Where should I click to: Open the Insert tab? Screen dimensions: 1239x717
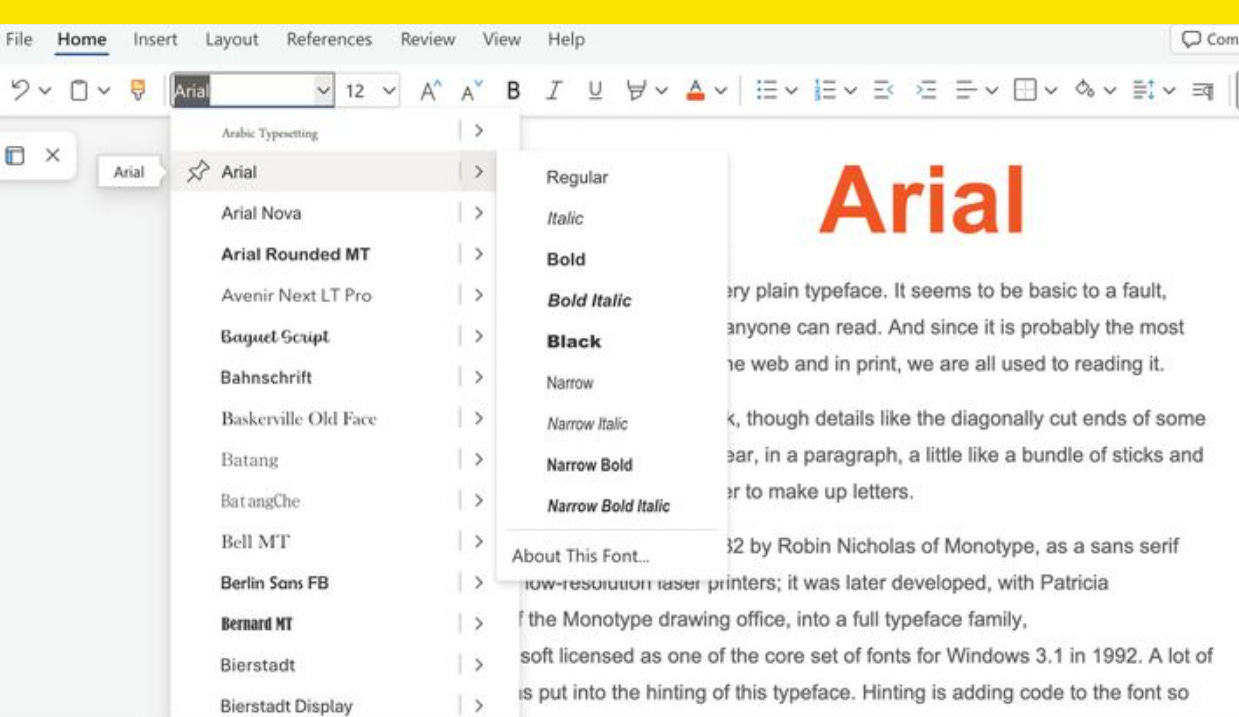click(155, 40)
